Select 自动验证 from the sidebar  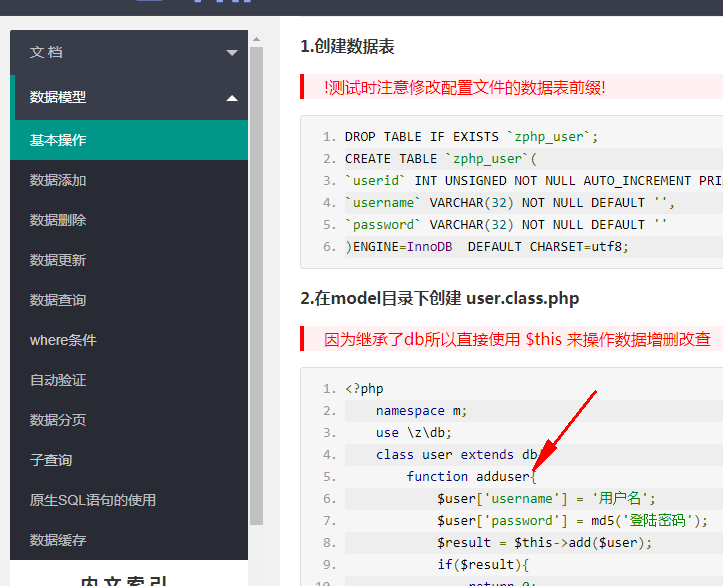(58, 380)
